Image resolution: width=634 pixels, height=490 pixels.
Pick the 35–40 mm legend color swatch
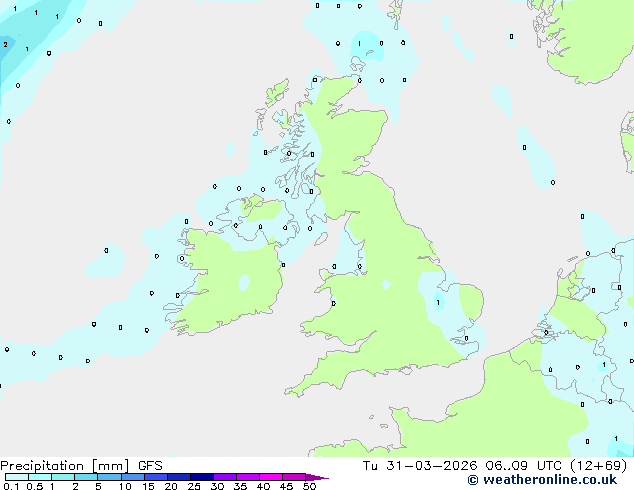[248, 477]
